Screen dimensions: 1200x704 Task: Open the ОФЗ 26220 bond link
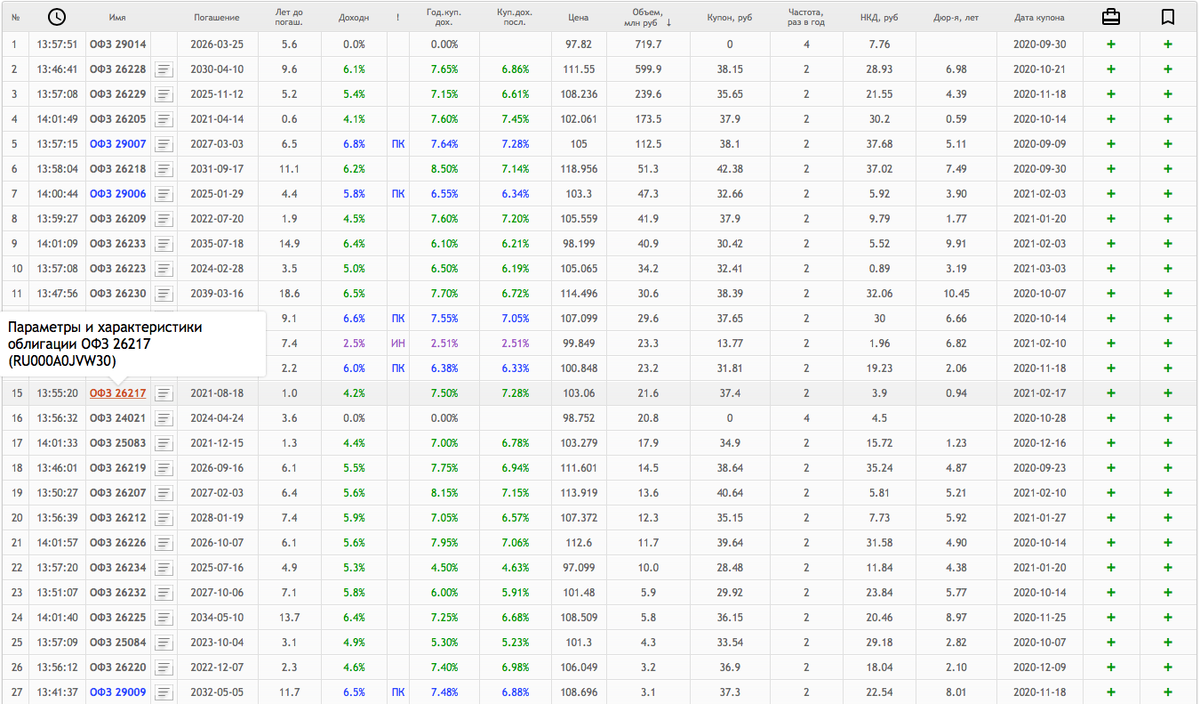[x=118, y=667]
